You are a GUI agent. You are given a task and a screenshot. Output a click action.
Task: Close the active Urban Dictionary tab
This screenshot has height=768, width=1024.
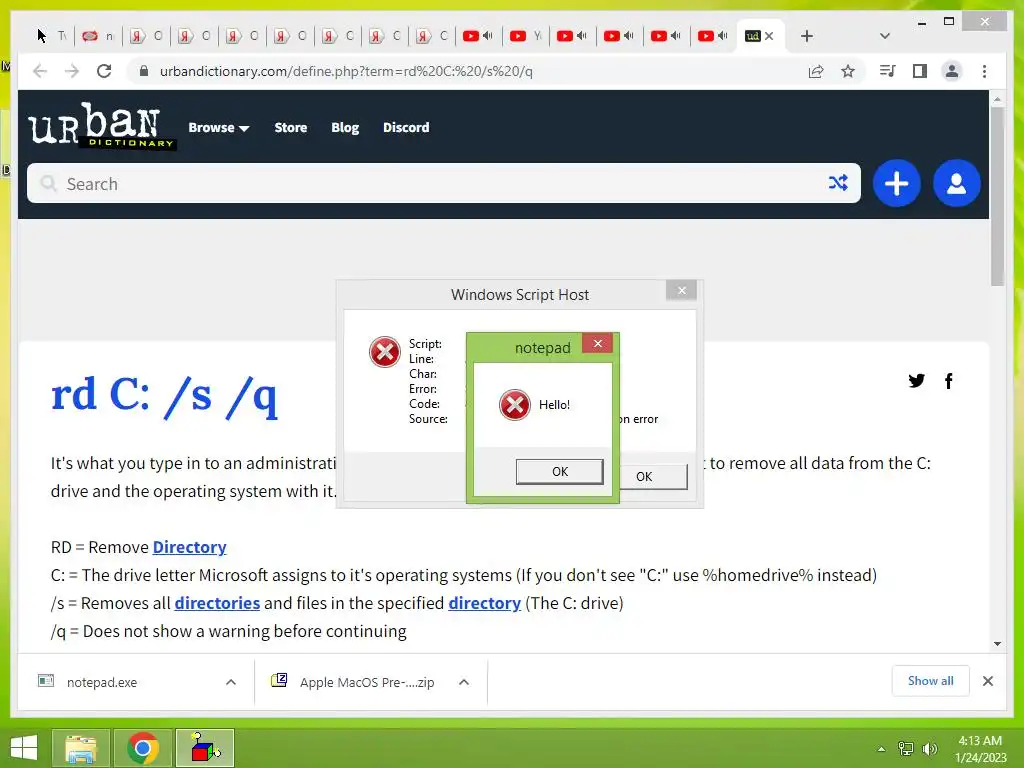coord(769,36)
